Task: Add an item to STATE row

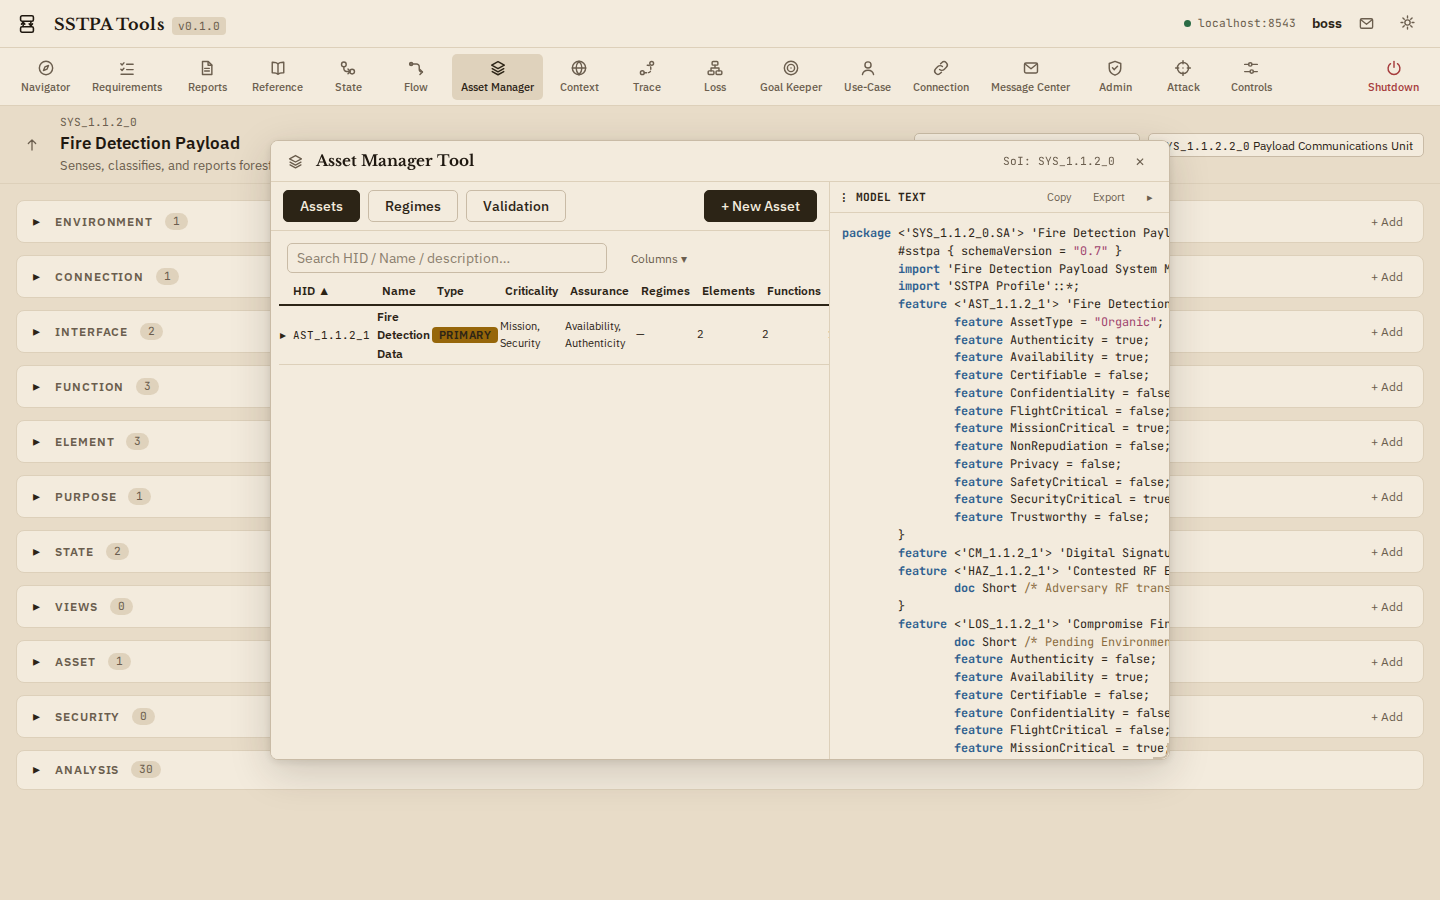Action: point(1387,552)
